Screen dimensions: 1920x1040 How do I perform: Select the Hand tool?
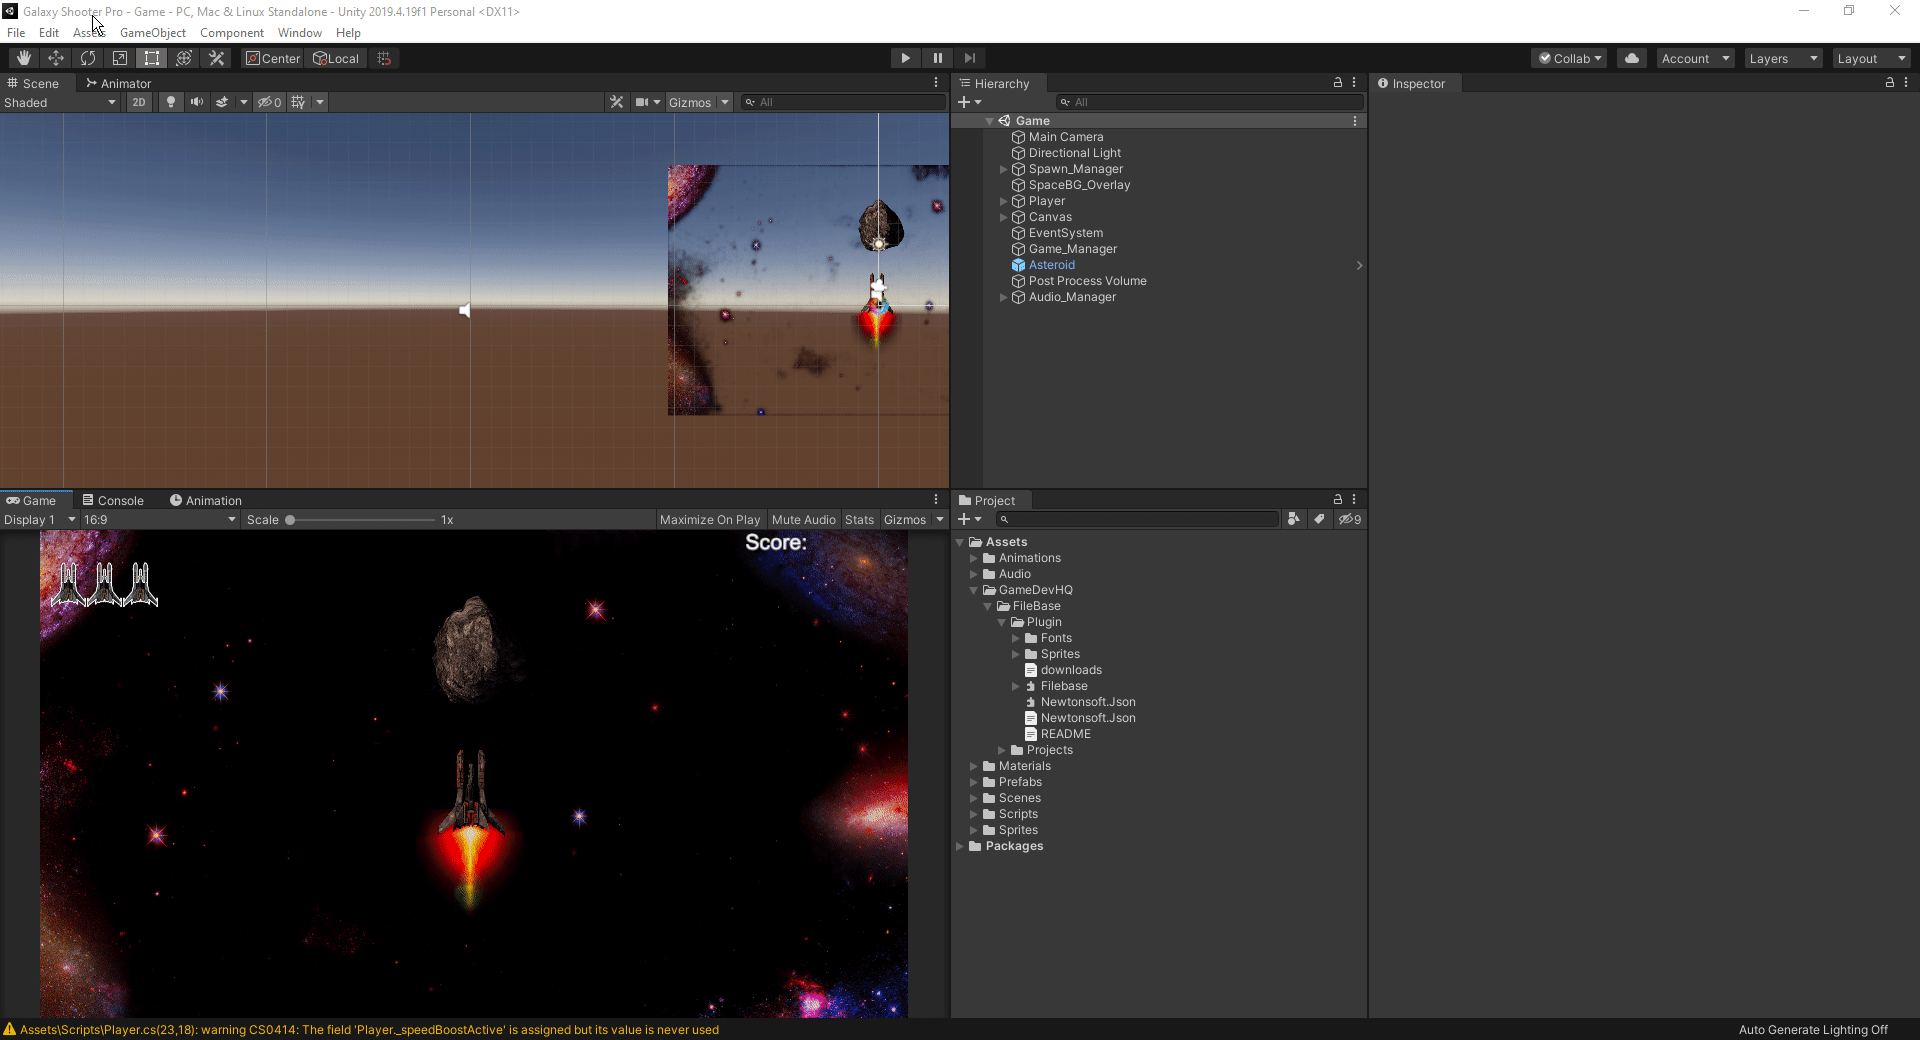tap(21, 57)
